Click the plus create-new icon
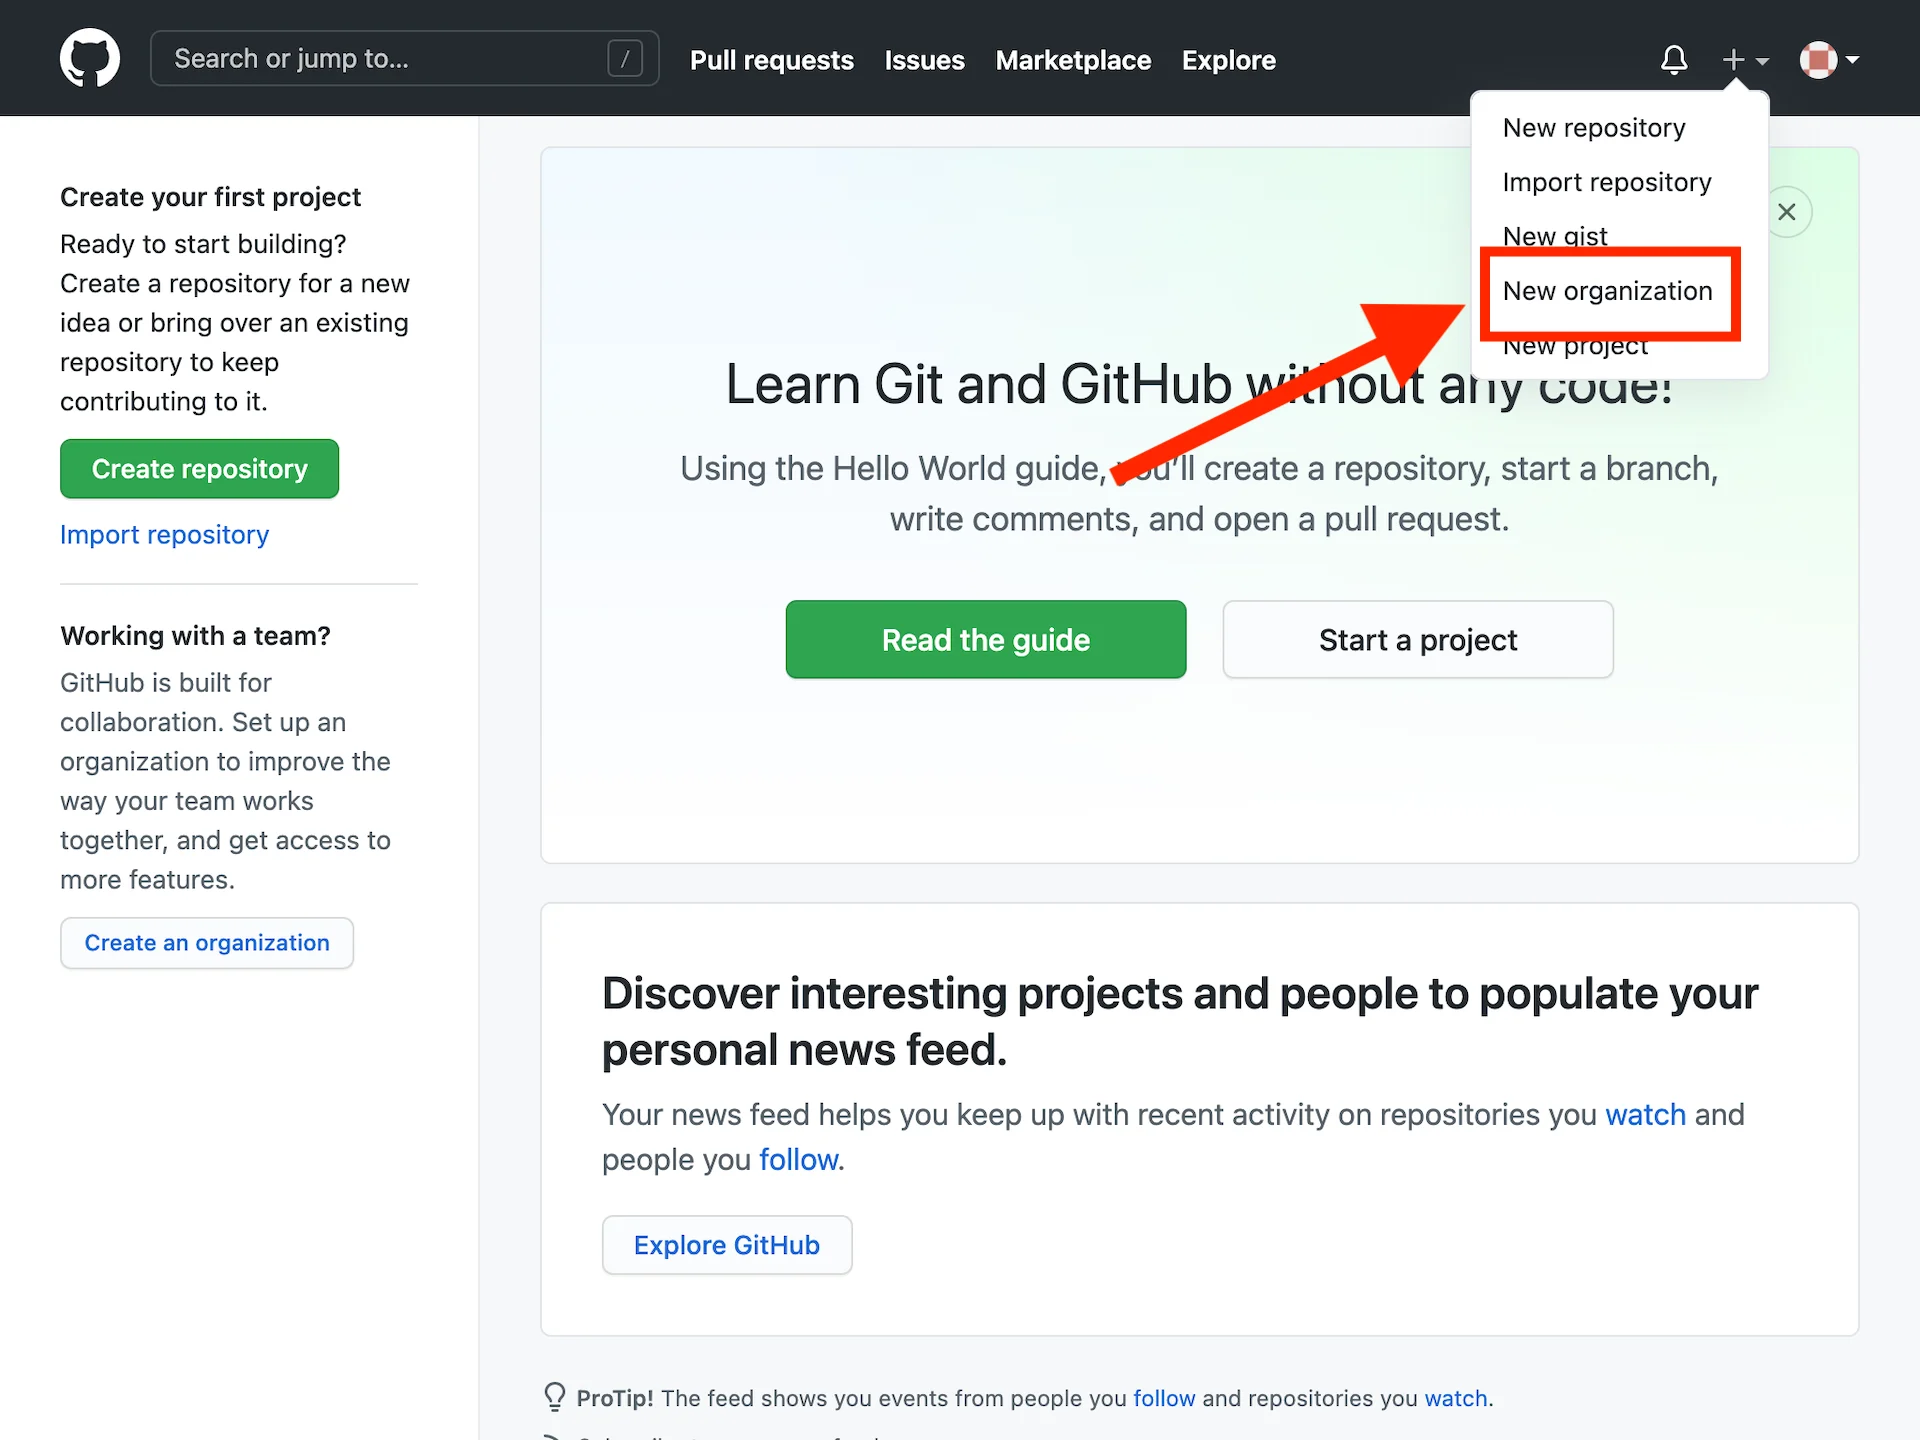Viewport: 1920px width, 1440px height. point(1735,60)
